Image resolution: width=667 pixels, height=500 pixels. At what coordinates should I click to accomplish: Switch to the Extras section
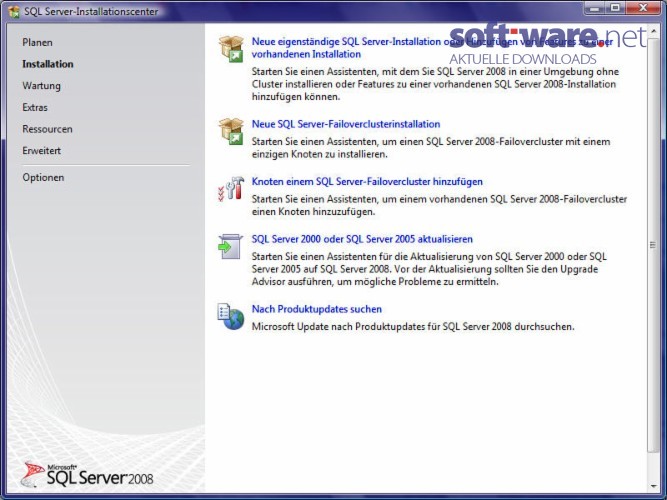click(x=35, y=107)
